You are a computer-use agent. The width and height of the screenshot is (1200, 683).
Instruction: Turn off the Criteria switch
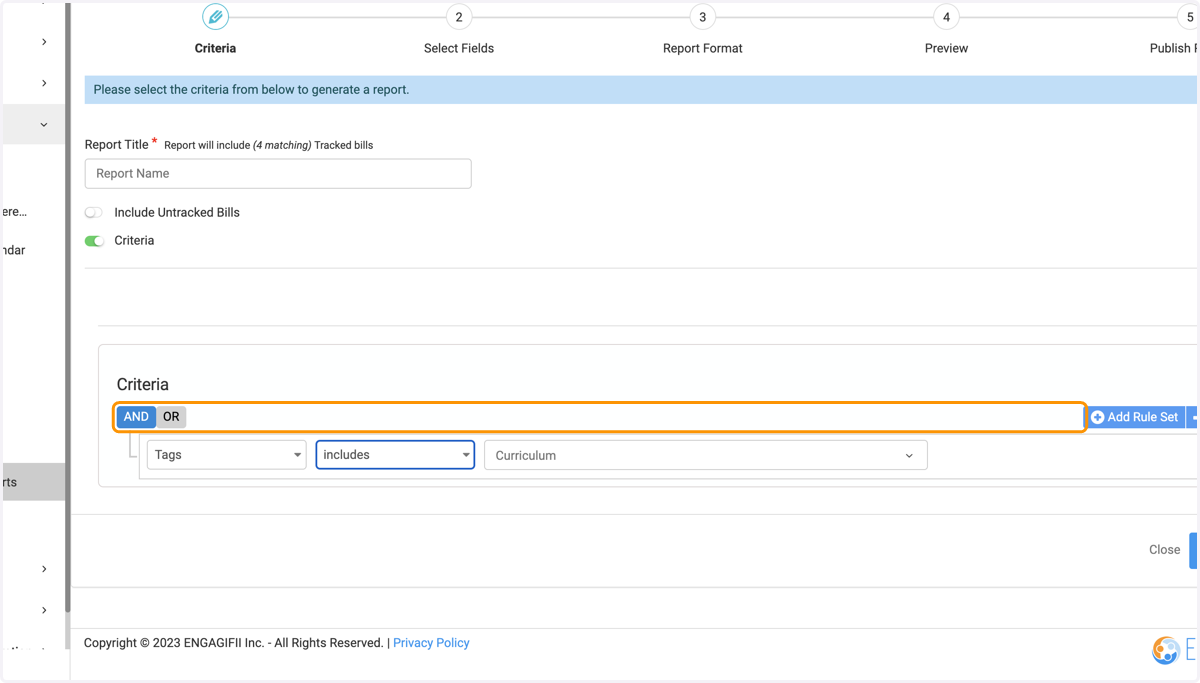click(94, 241)
